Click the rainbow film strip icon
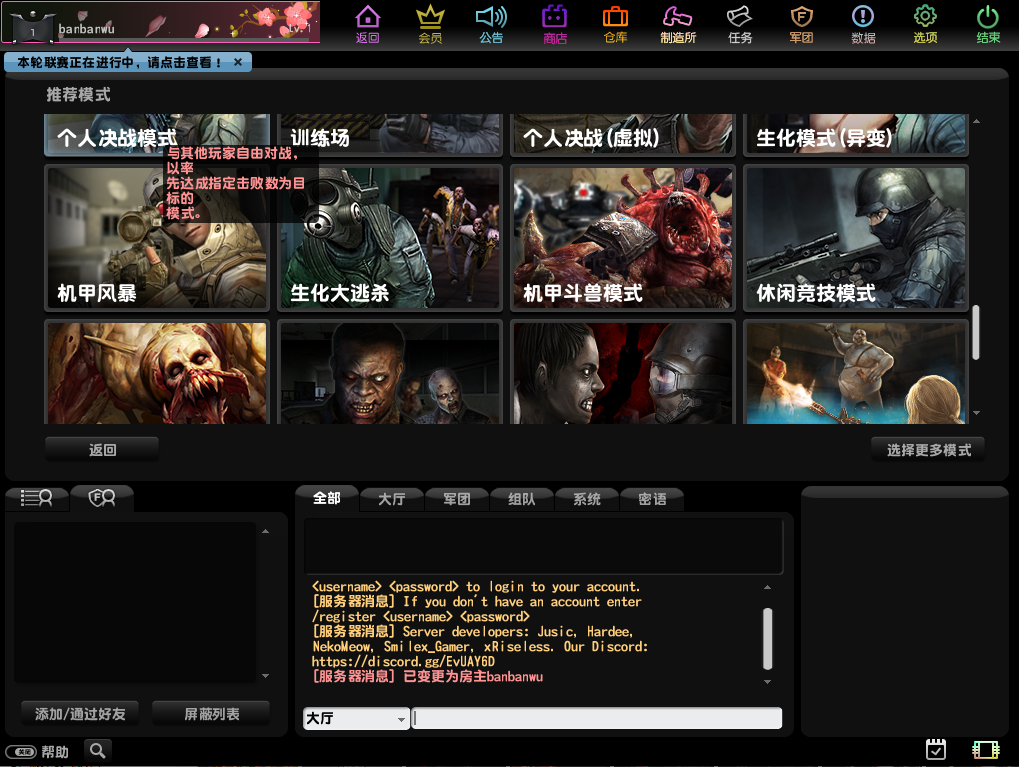 (x=986, y=749)
